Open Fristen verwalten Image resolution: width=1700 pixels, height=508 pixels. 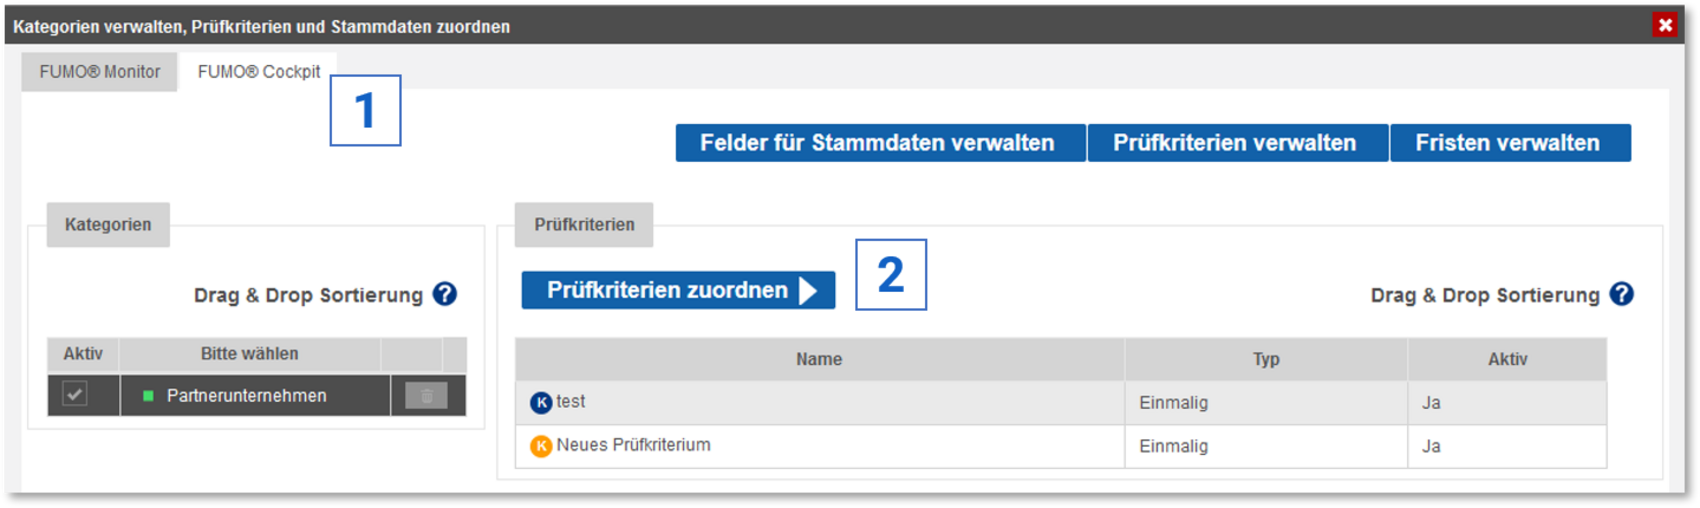pyautogui.click(x=1508, y=143)
